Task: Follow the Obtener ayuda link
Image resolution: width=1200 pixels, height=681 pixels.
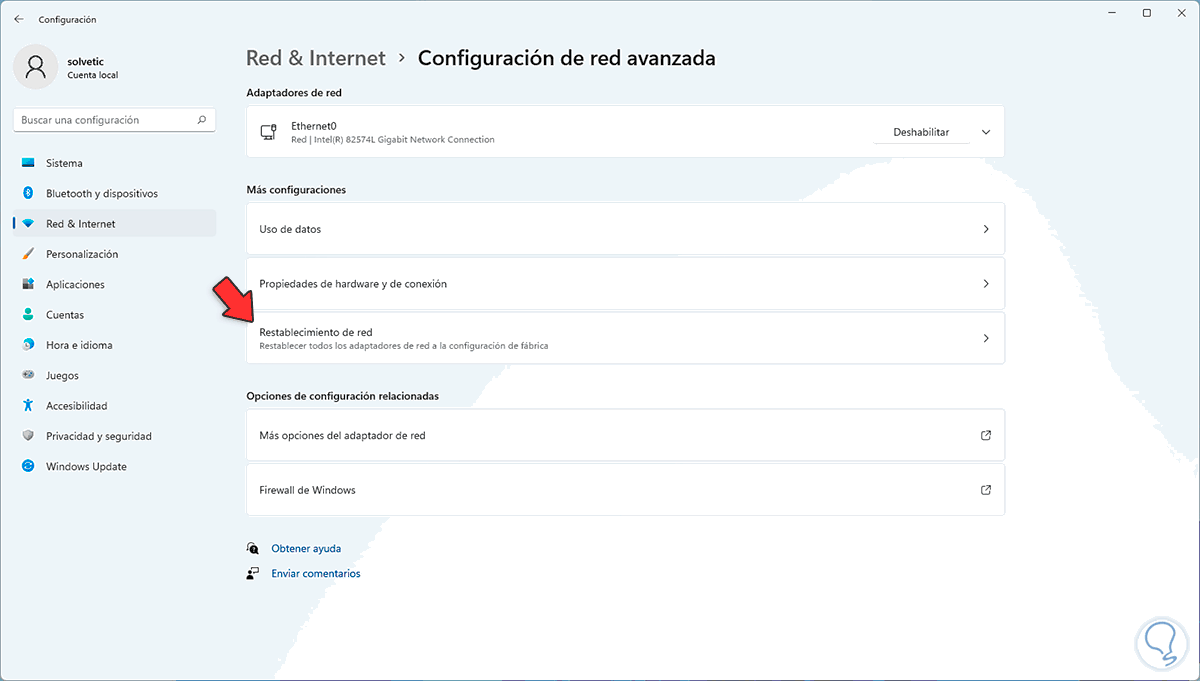Action: (306, 548)
